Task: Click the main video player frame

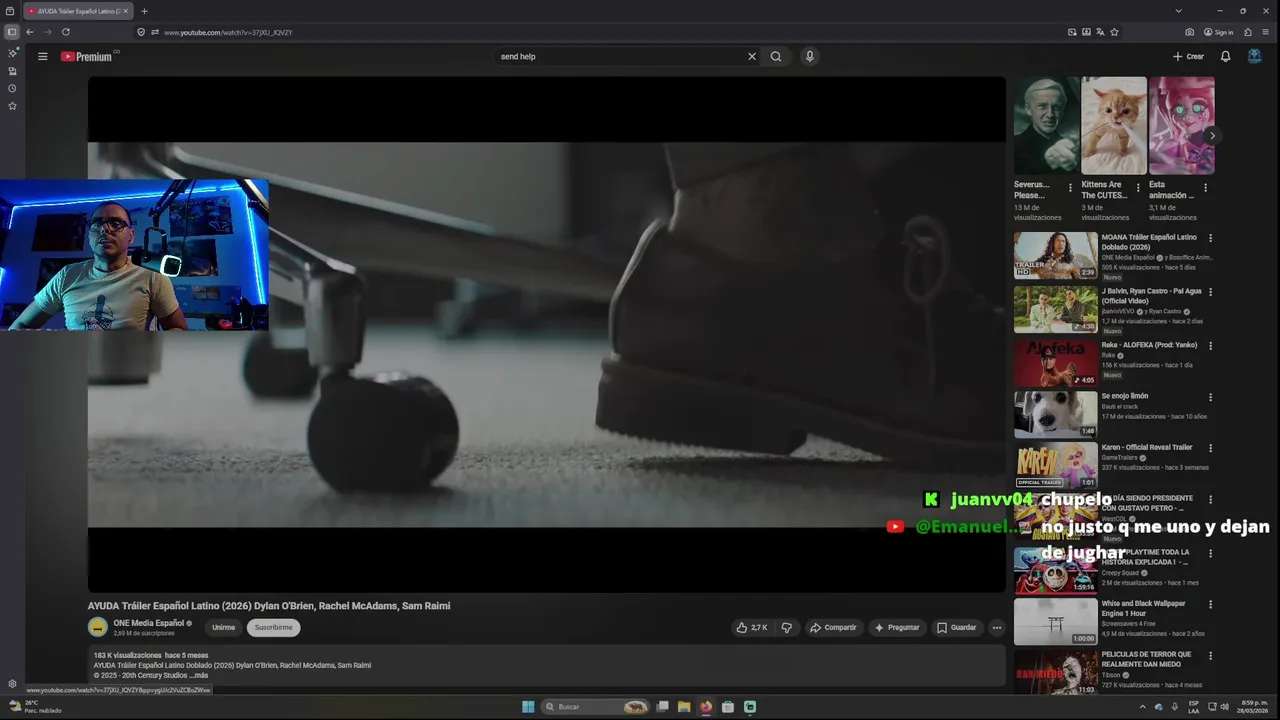Action: (x=546, y=335)
